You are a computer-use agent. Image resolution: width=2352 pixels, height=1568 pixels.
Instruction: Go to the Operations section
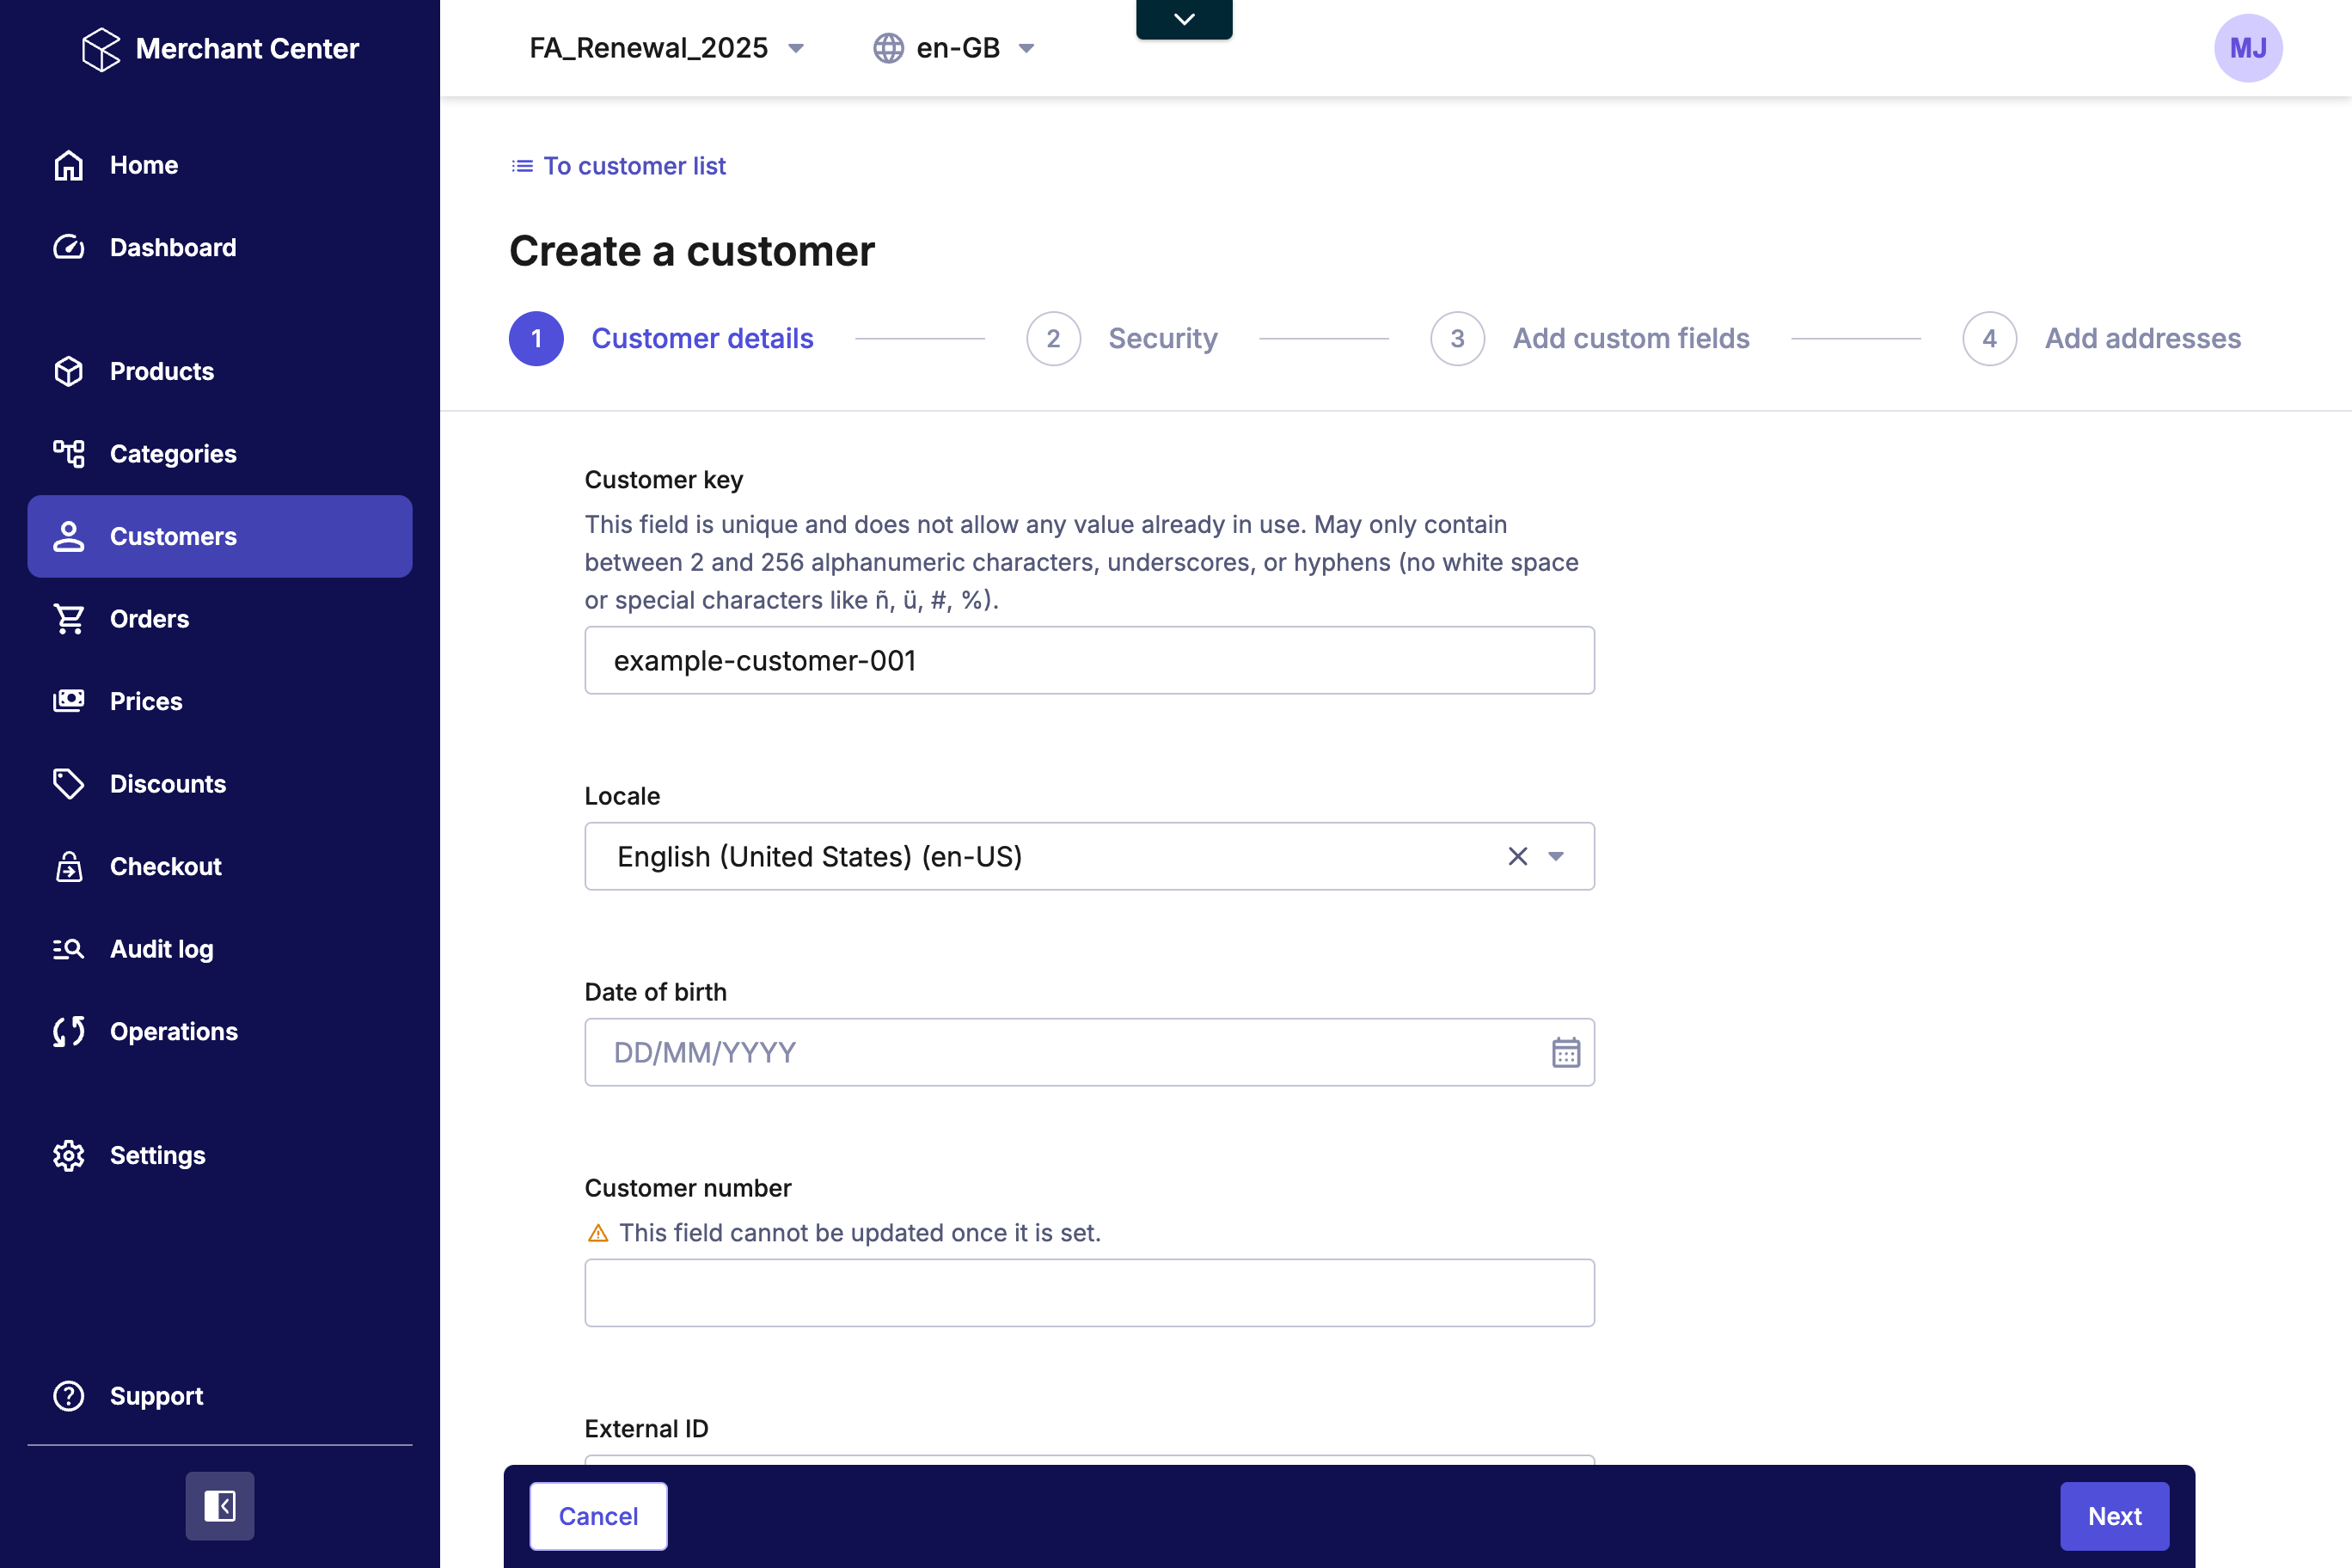(173, 1031)
